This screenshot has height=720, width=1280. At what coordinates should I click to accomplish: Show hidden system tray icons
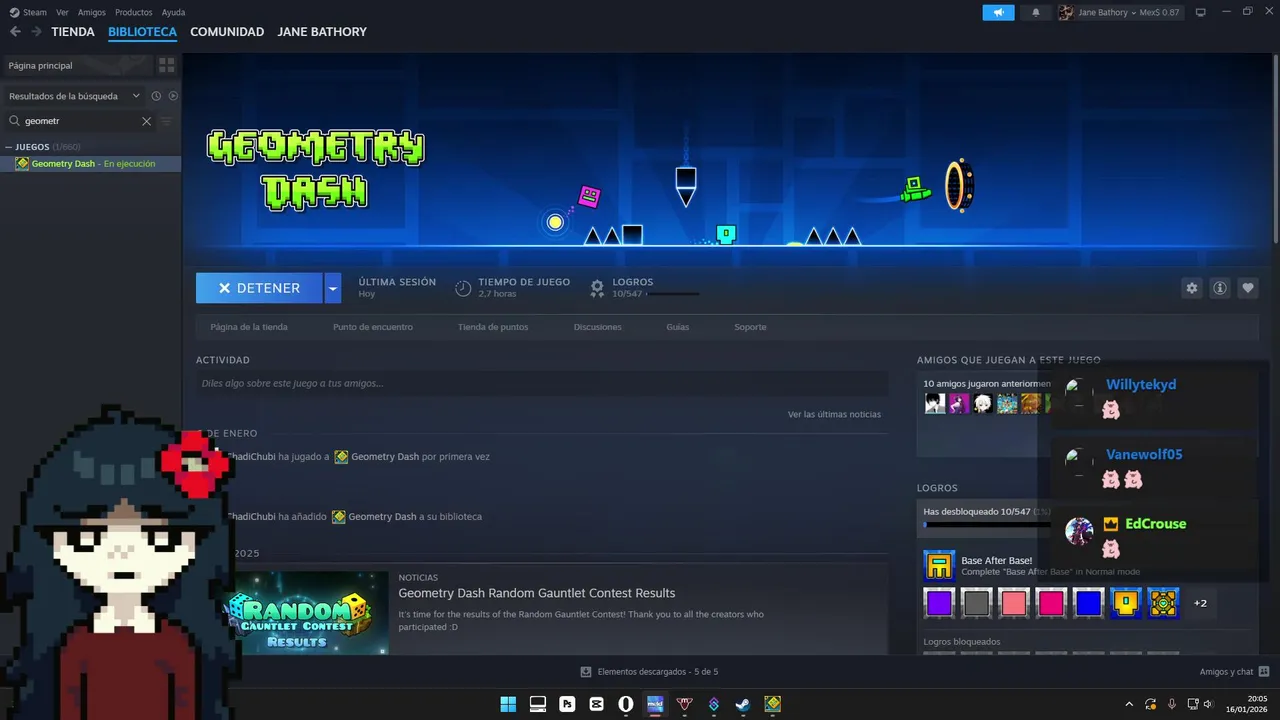coord(1130,704)
